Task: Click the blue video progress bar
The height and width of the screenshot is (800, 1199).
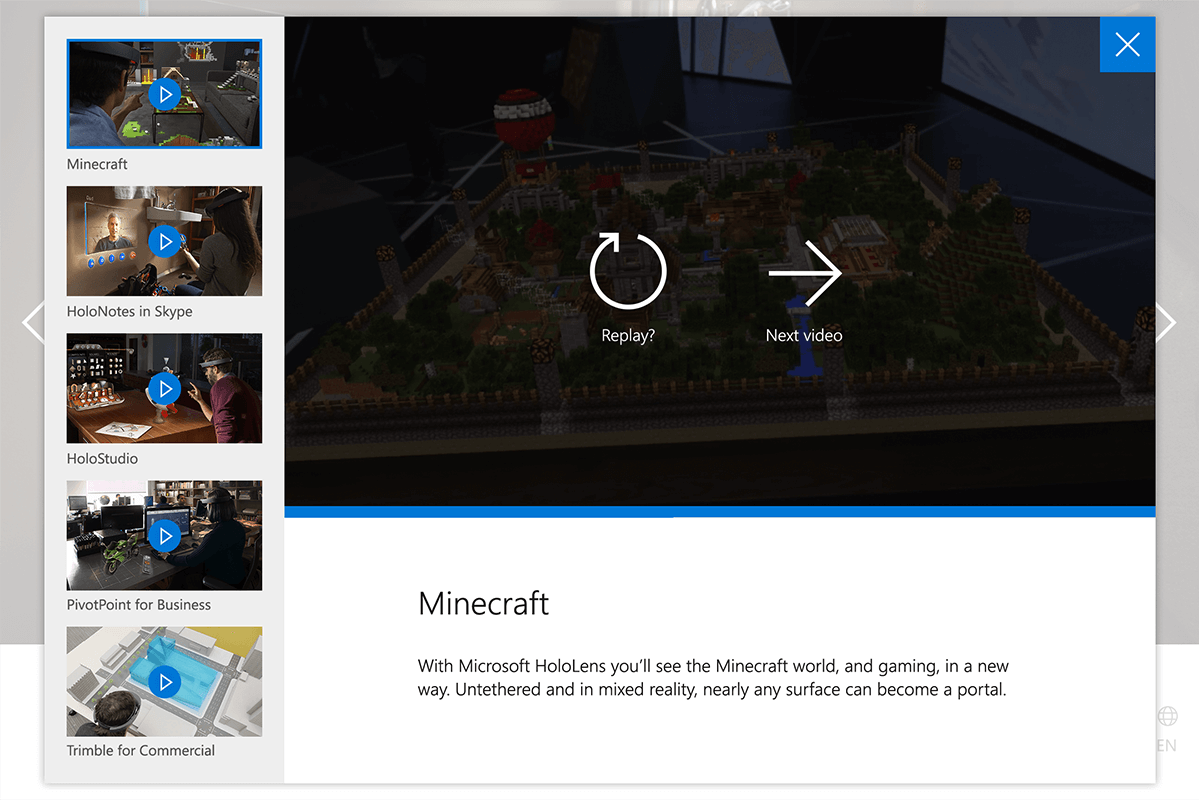Action: pos(720,512)
